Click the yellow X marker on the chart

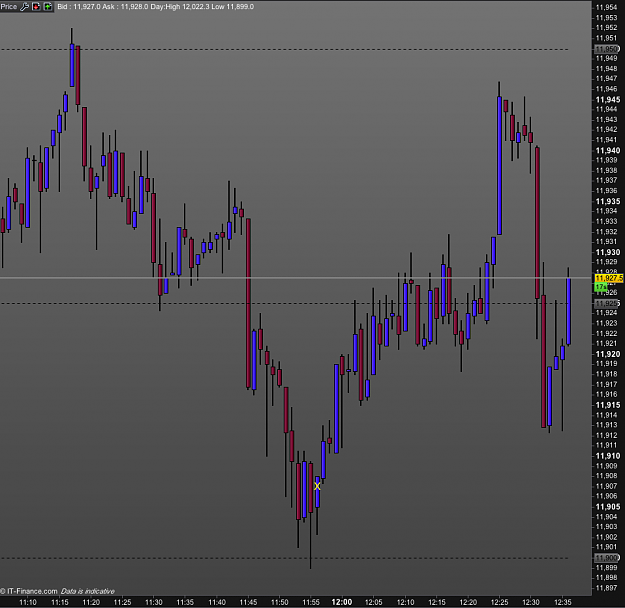pyautogui.click(x=317, y=486)
